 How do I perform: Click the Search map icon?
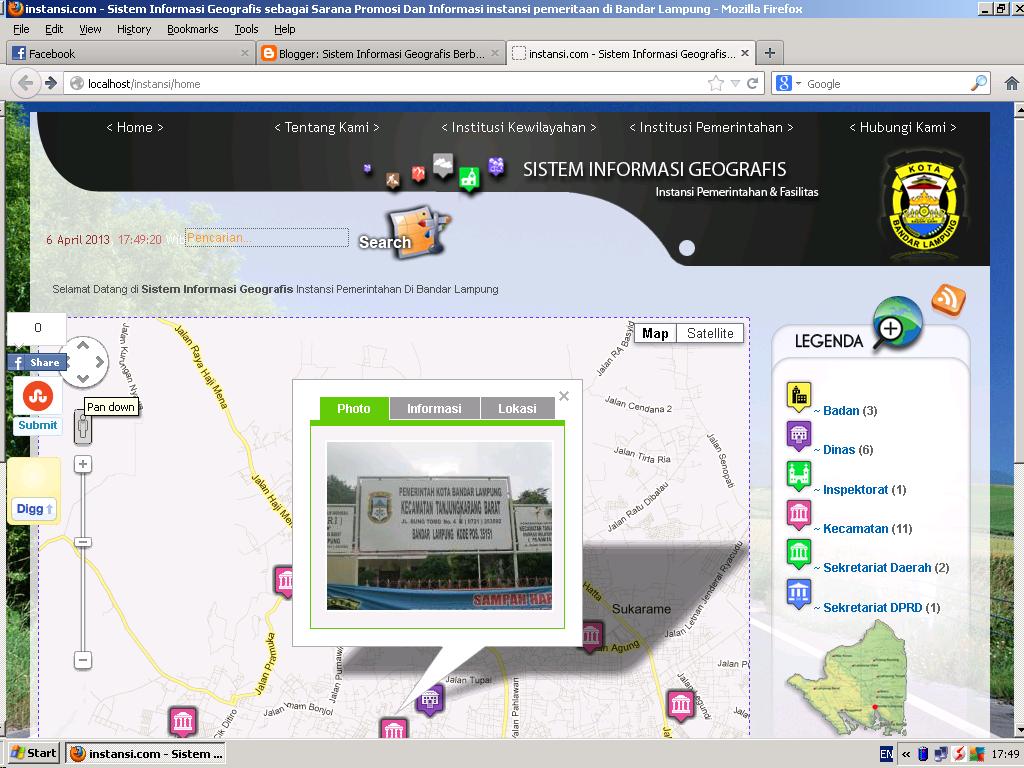tap(414, 232)
